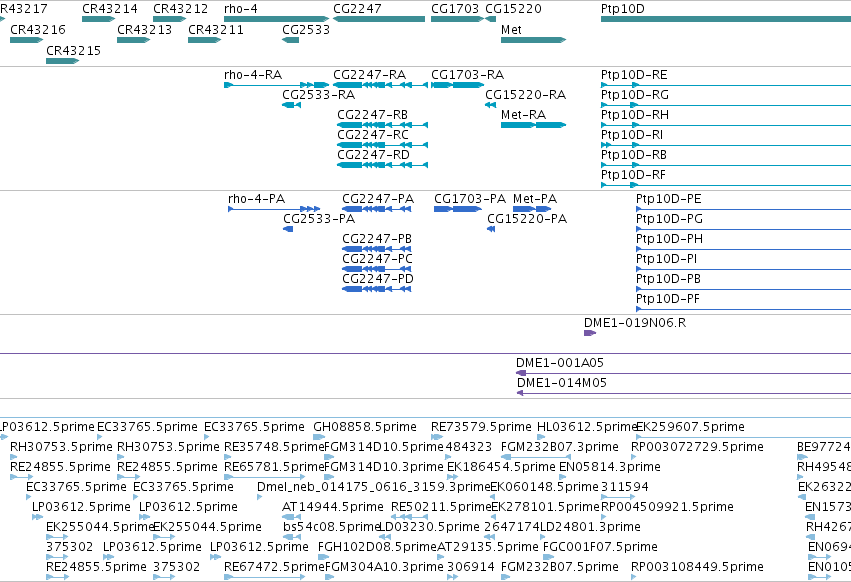The width and height of the screenshot is (851, 582).
Task: Open the AT14944.5prime EST label
Action: click(333, 507)
